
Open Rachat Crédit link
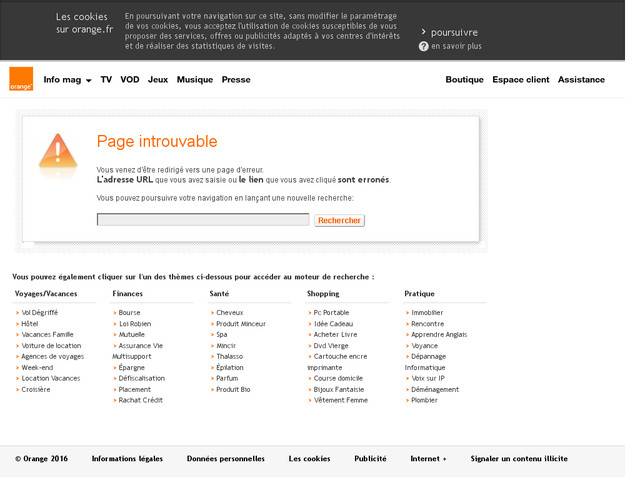[x=140, y=400]
